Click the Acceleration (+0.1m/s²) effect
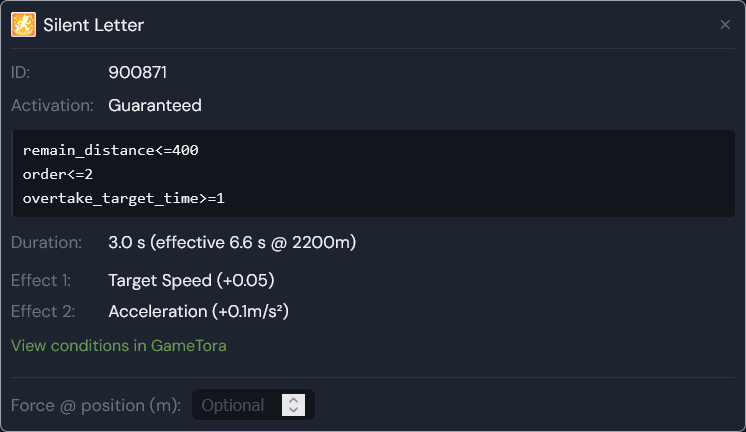The height and width of the screenshot is (432, 746). pyautogui.click(x=198, y=311)
